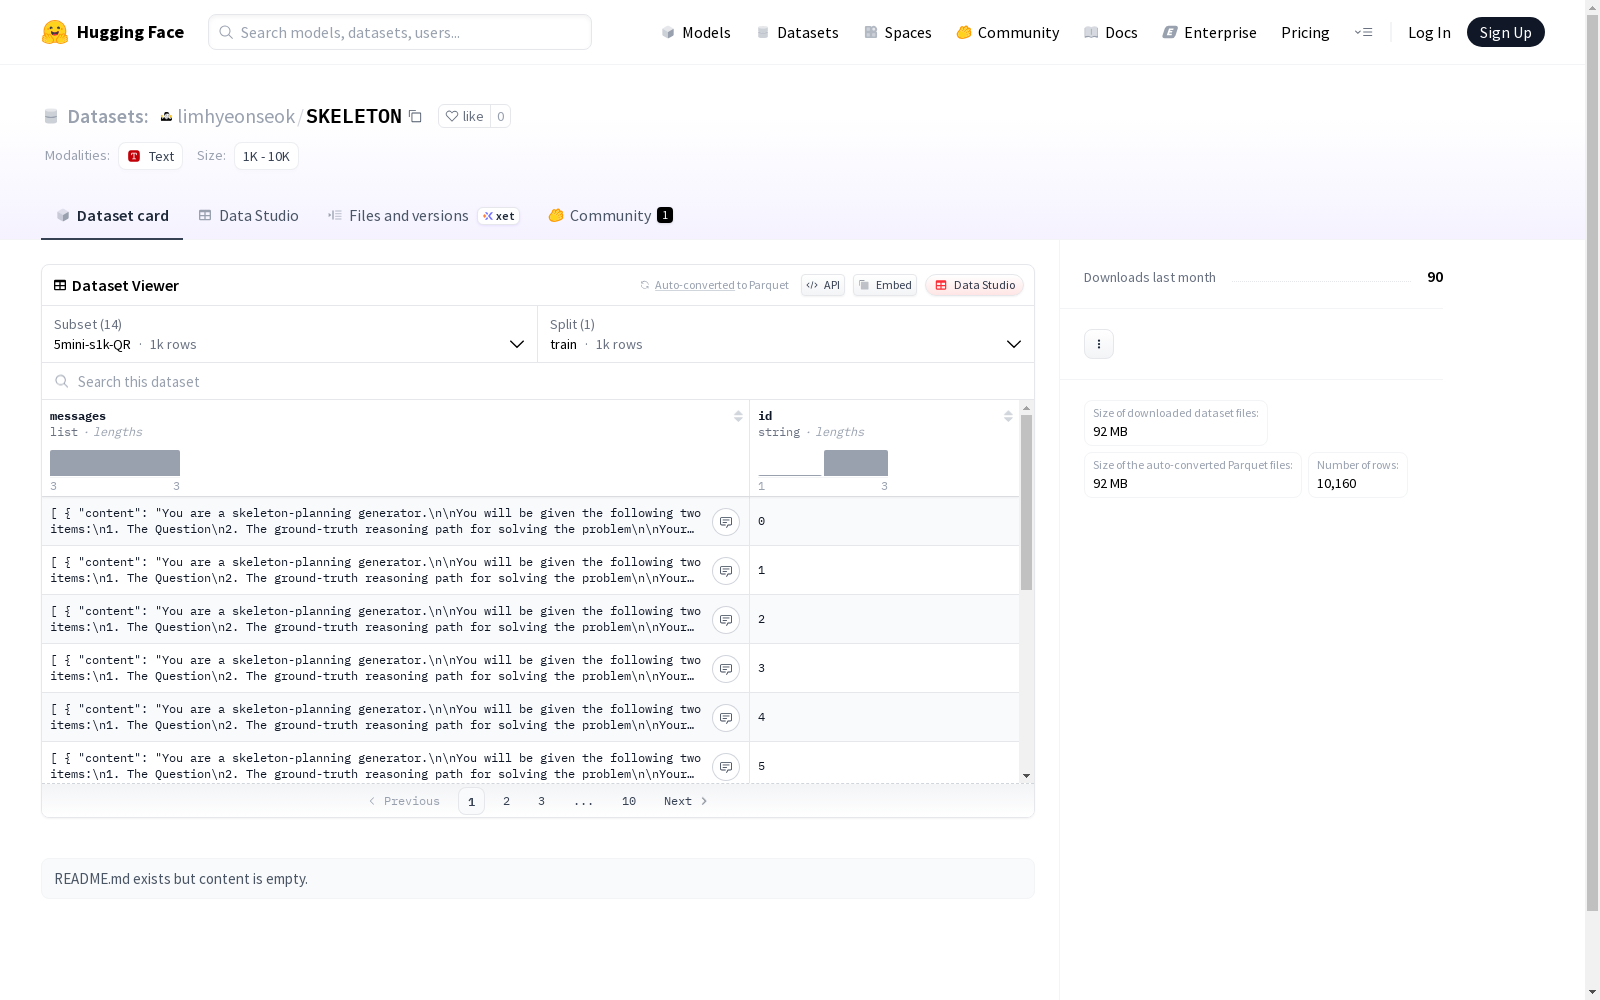Open the Dataset card tab
The height and width of the screenshot is (1000, 1600).
(112, 216)
